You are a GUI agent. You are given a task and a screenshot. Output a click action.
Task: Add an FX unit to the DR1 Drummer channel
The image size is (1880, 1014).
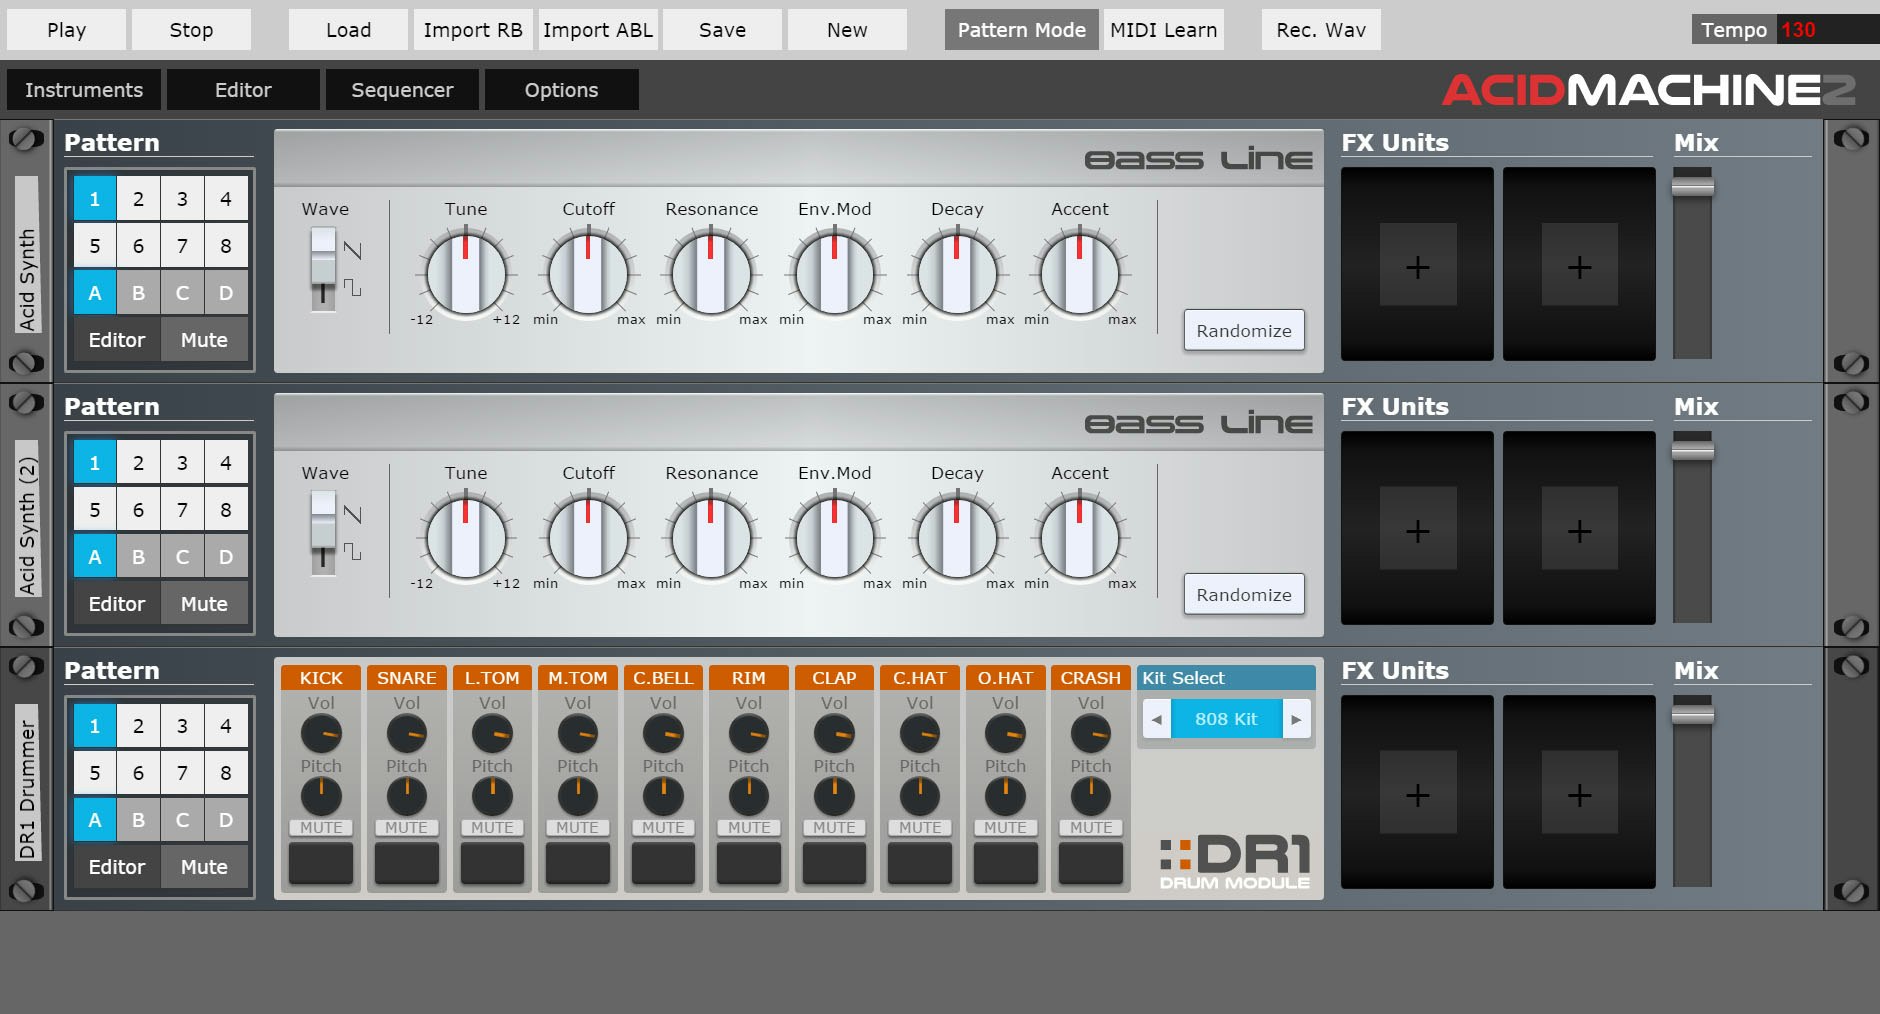1417,794
